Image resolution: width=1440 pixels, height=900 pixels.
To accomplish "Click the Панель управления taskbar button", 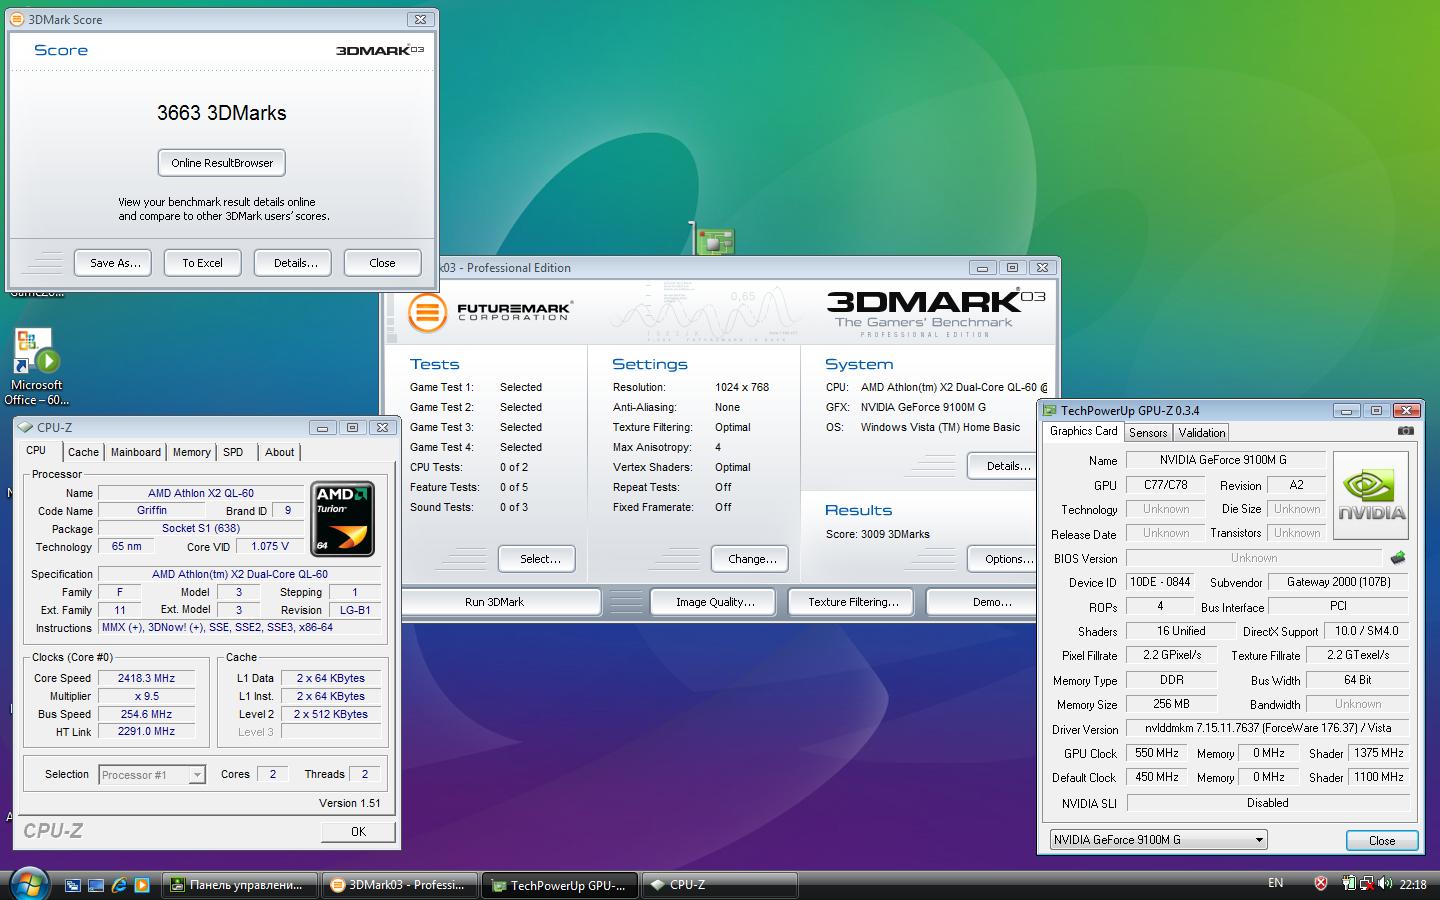I will [240, 885].
